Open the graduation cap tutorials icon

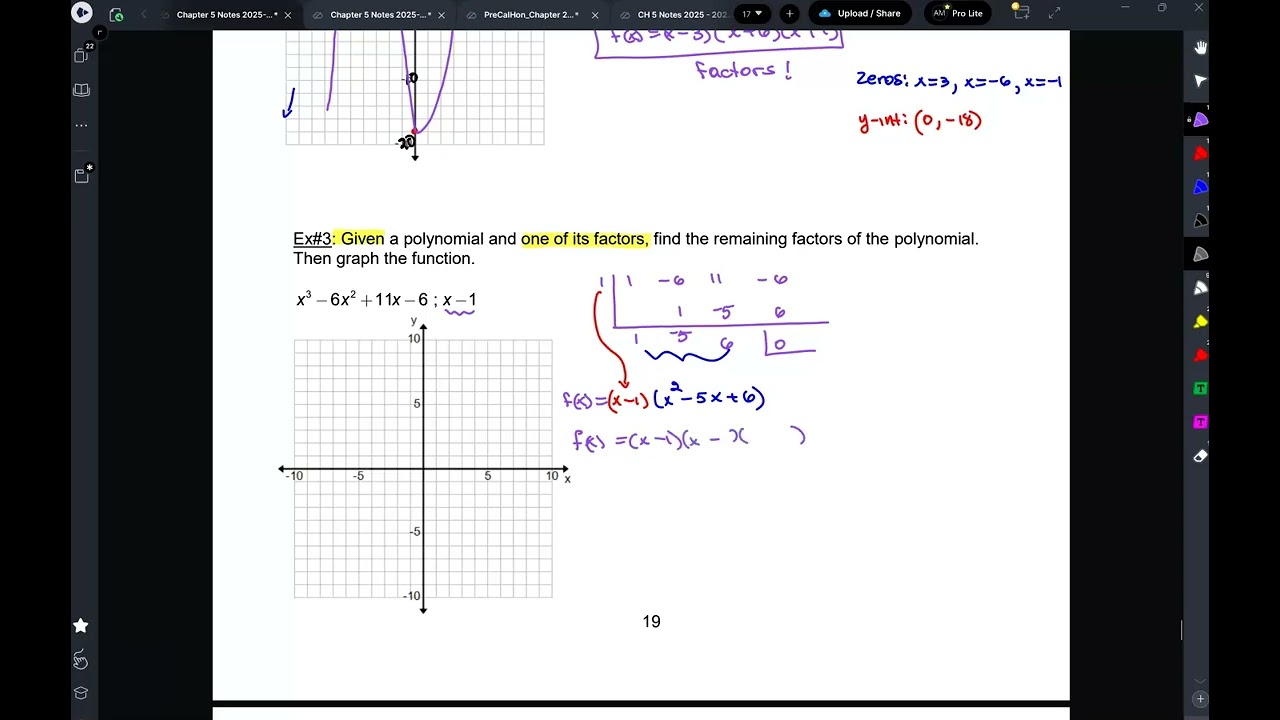[x=81, y=693]
